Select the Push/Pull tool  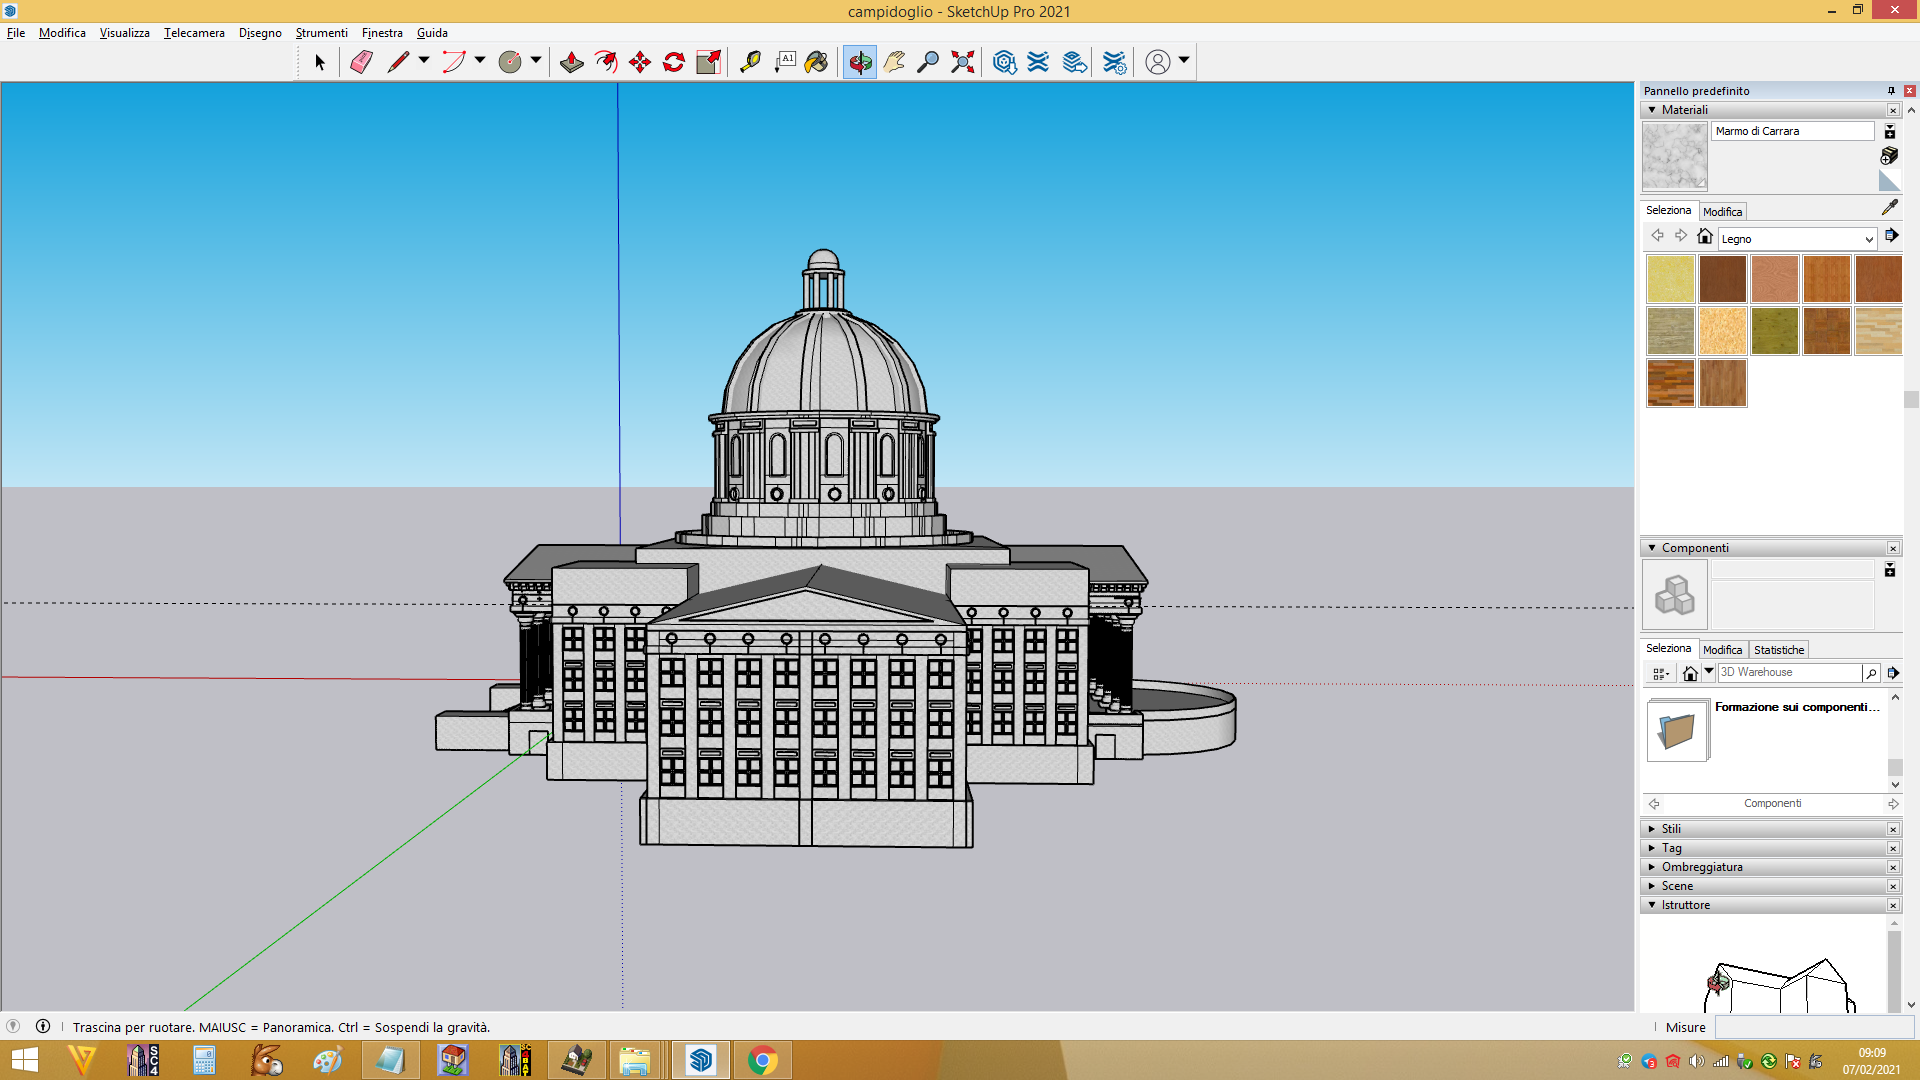572,62
